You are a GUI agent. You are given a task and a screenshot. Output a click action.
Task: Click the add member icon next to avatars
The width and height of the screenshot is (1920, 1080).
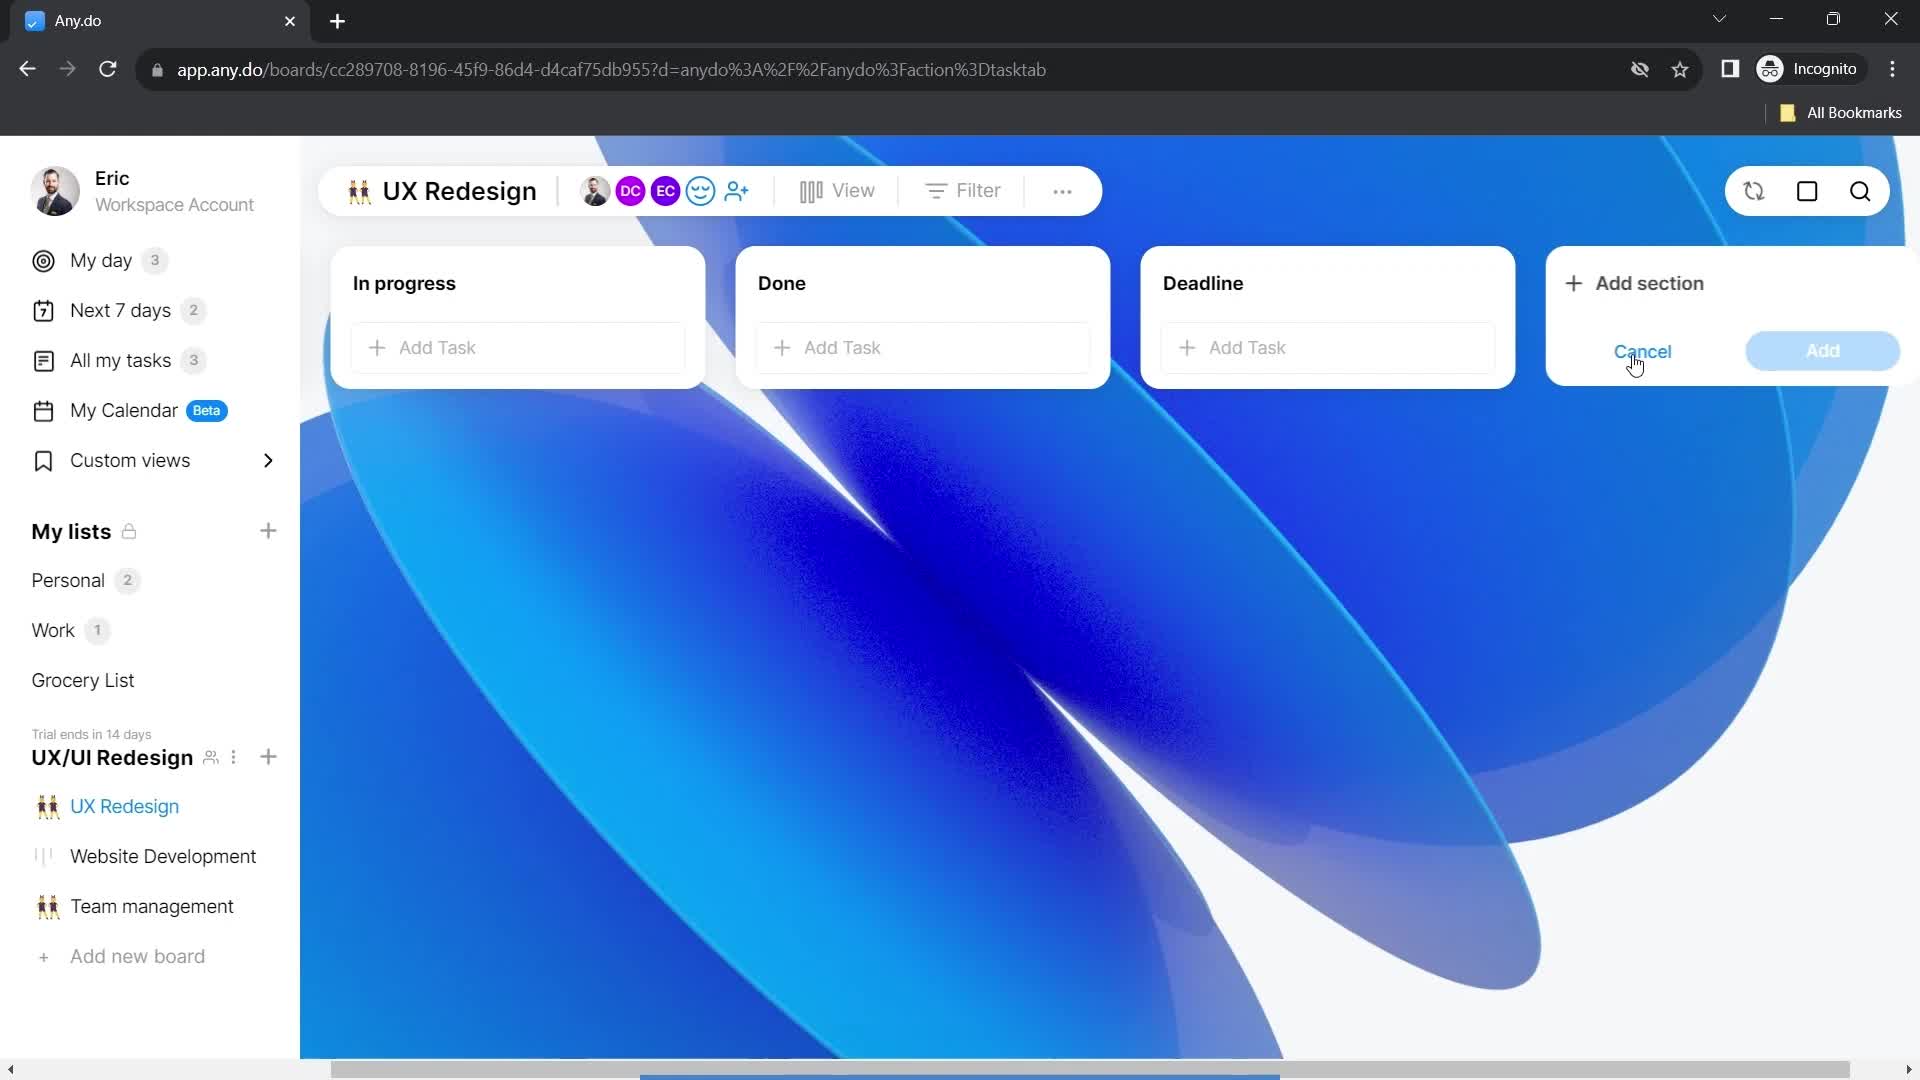(737, 191)
